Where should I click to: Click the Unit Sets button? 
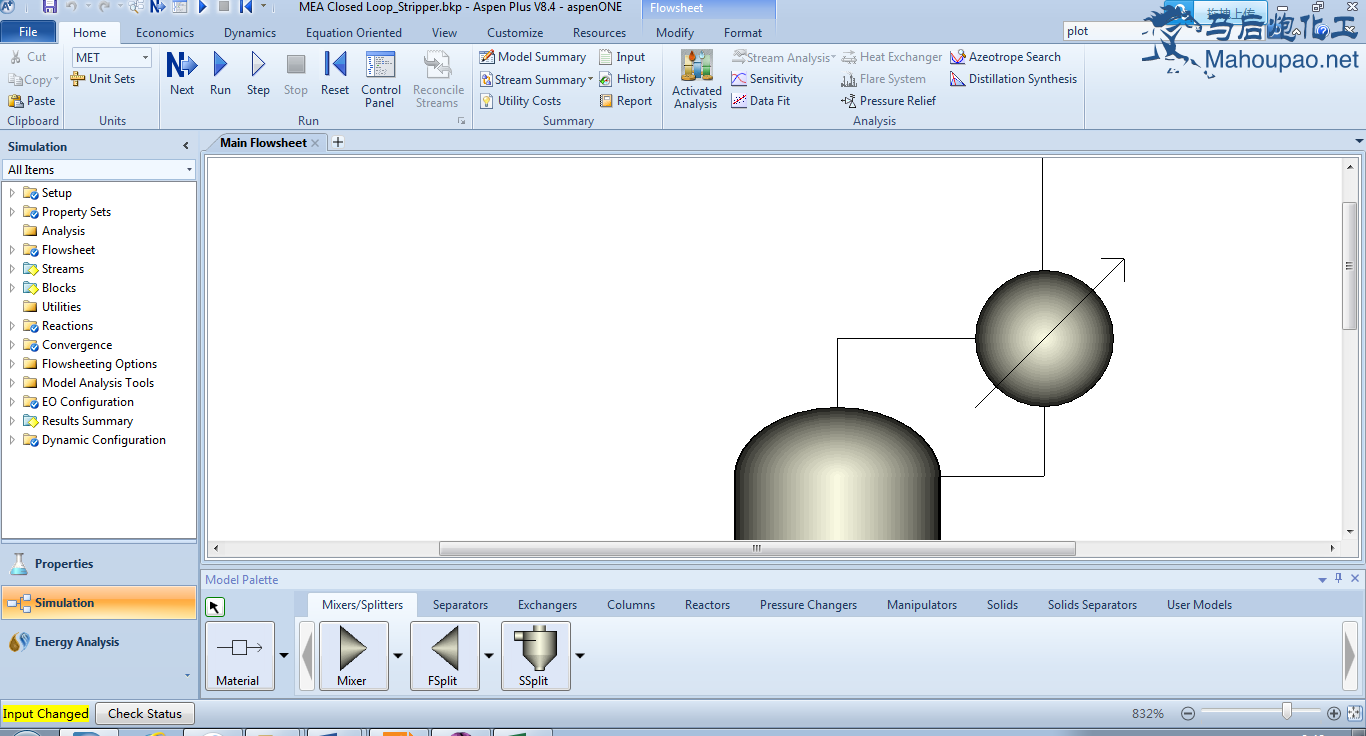coord(103,79)
